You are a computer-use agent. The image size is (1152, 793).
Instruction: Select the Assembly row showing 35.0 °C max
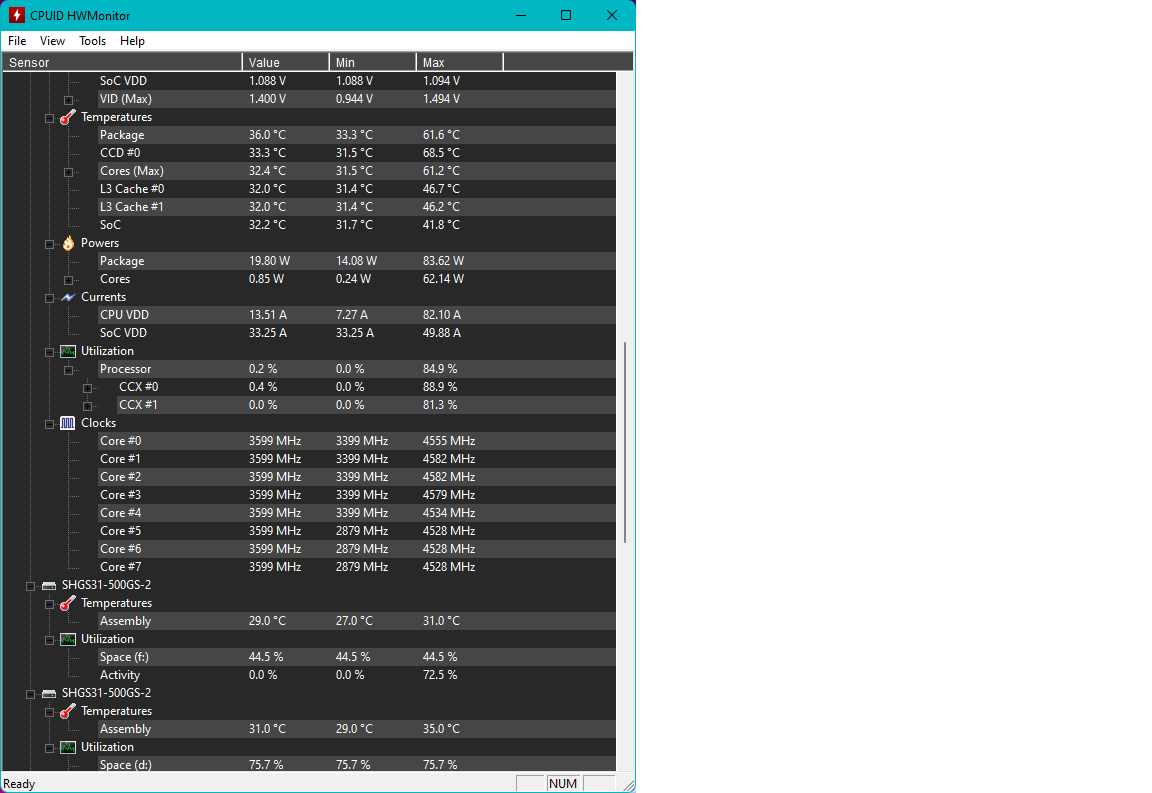(357, 729)
